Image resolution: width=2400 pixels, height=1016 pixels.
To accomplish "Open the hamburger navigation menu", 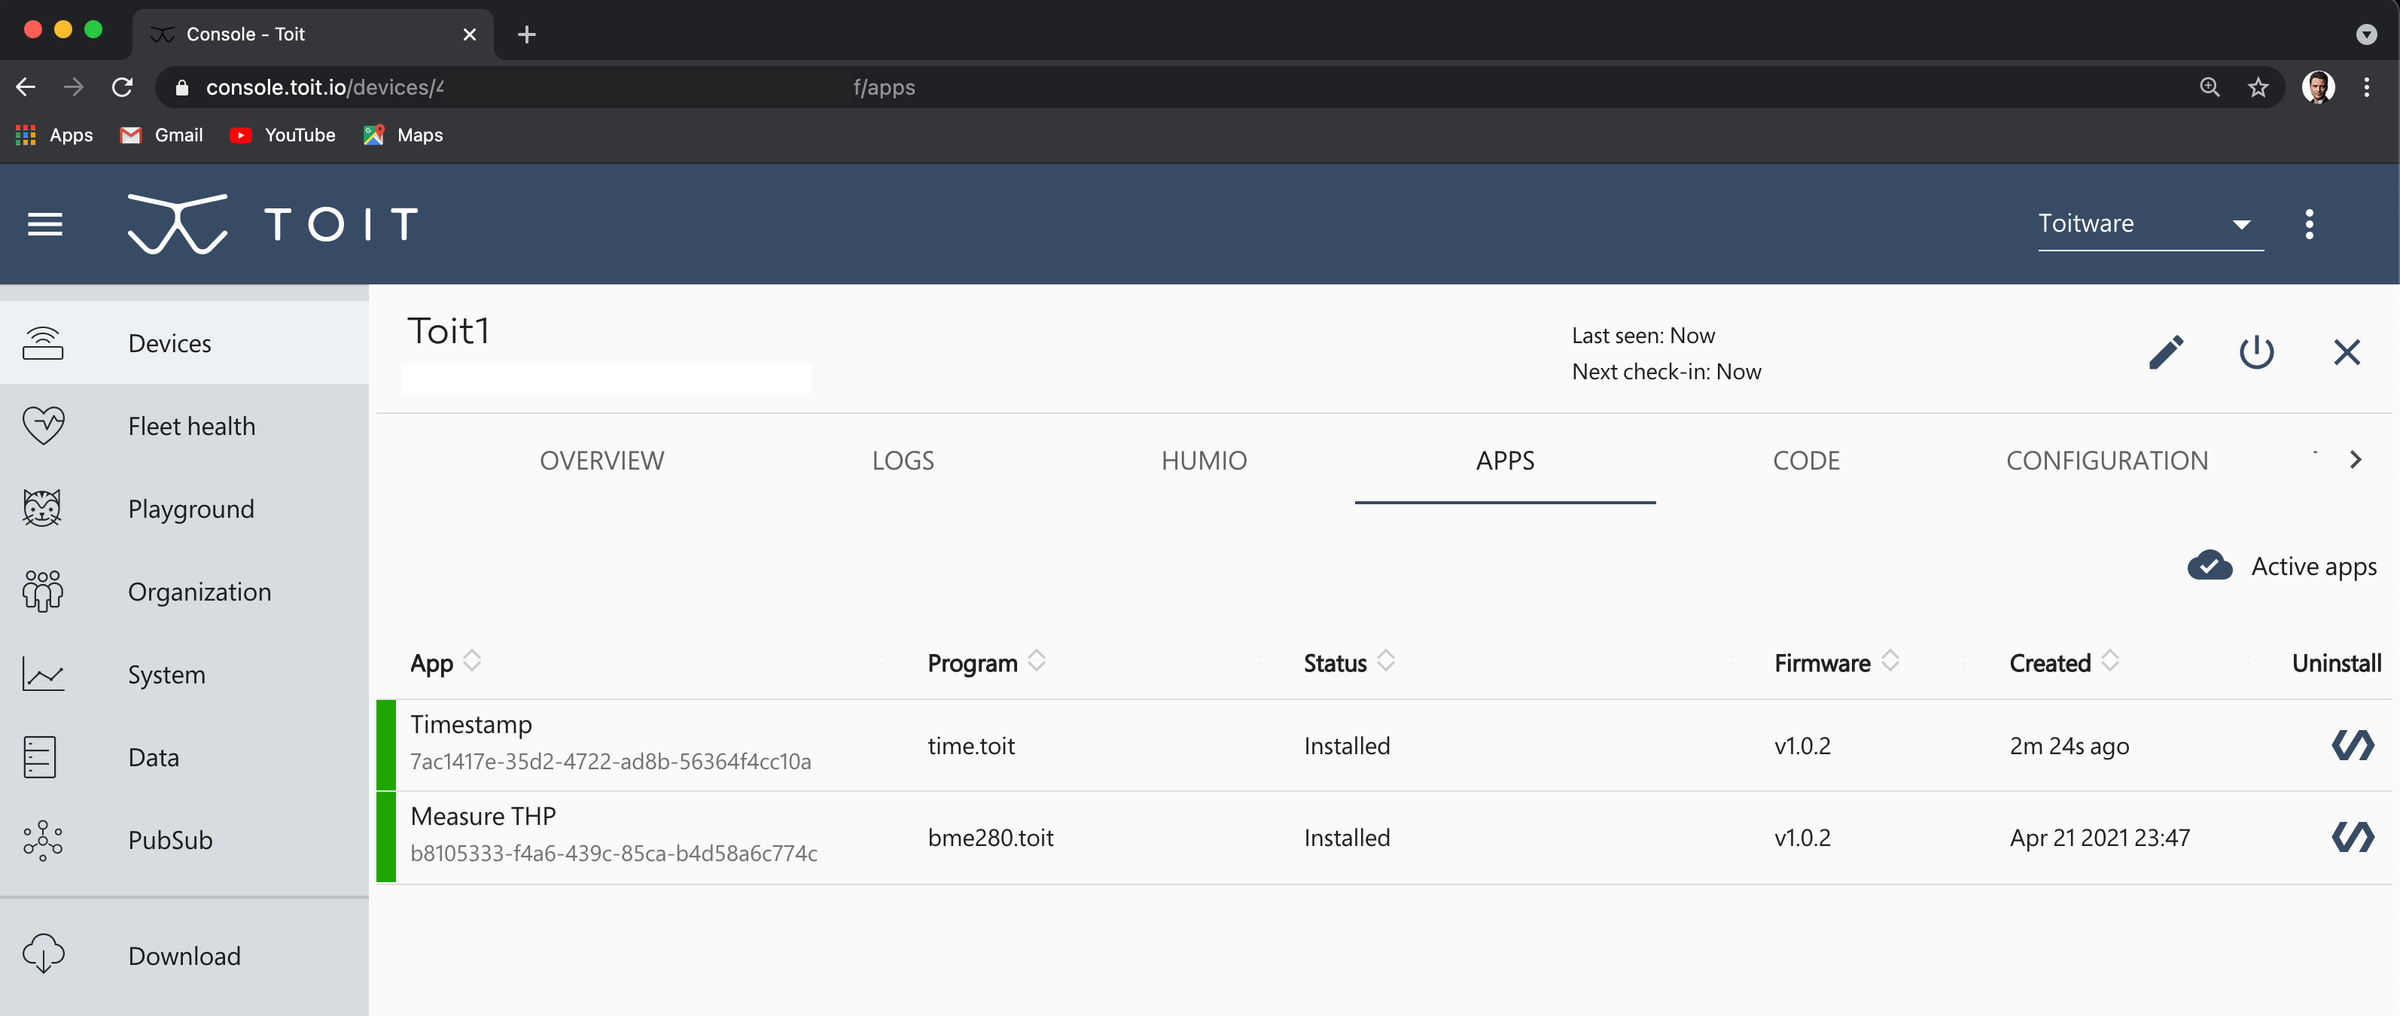I will (x=44, y=224).
